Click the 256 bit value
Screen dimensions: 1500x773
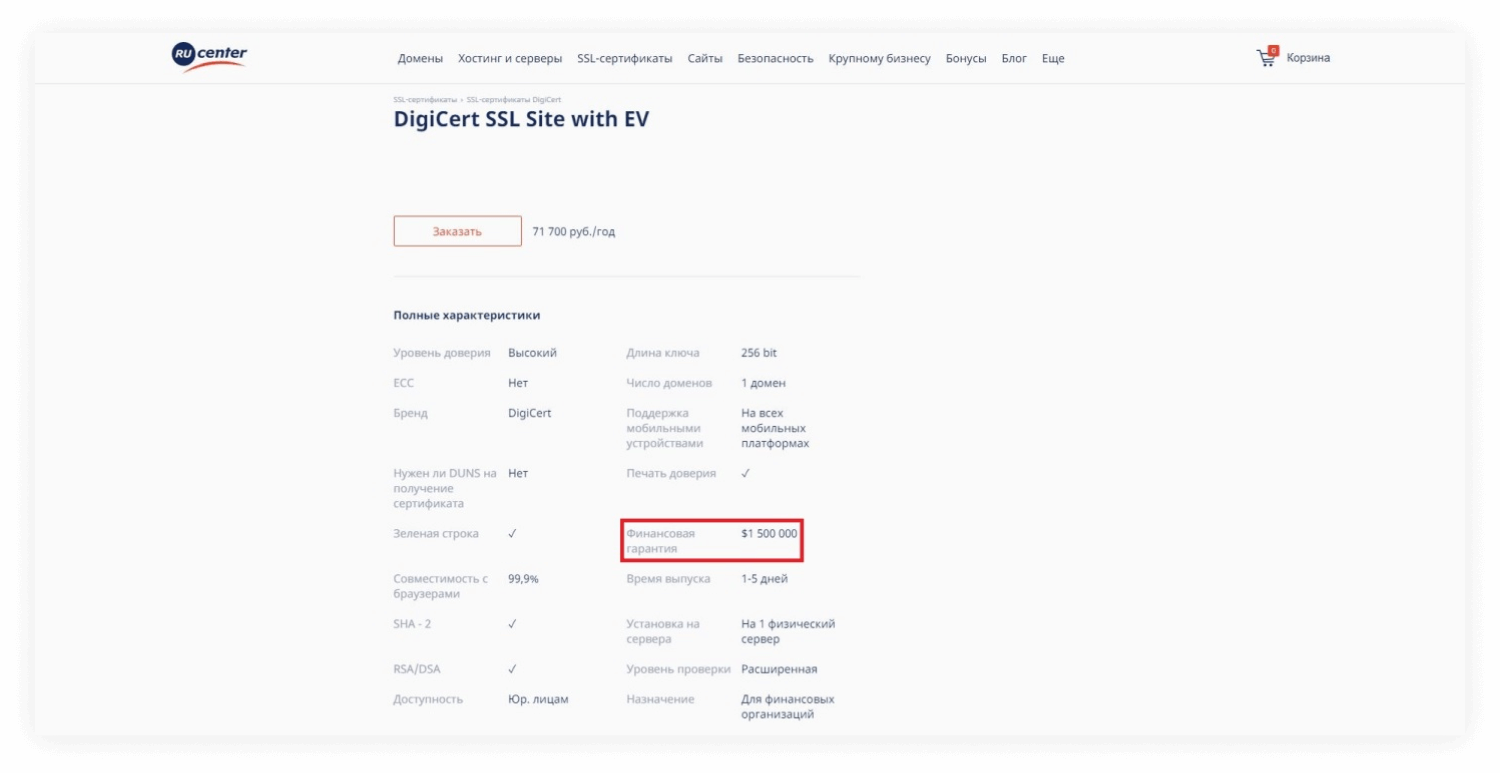[x=759, y=353]
